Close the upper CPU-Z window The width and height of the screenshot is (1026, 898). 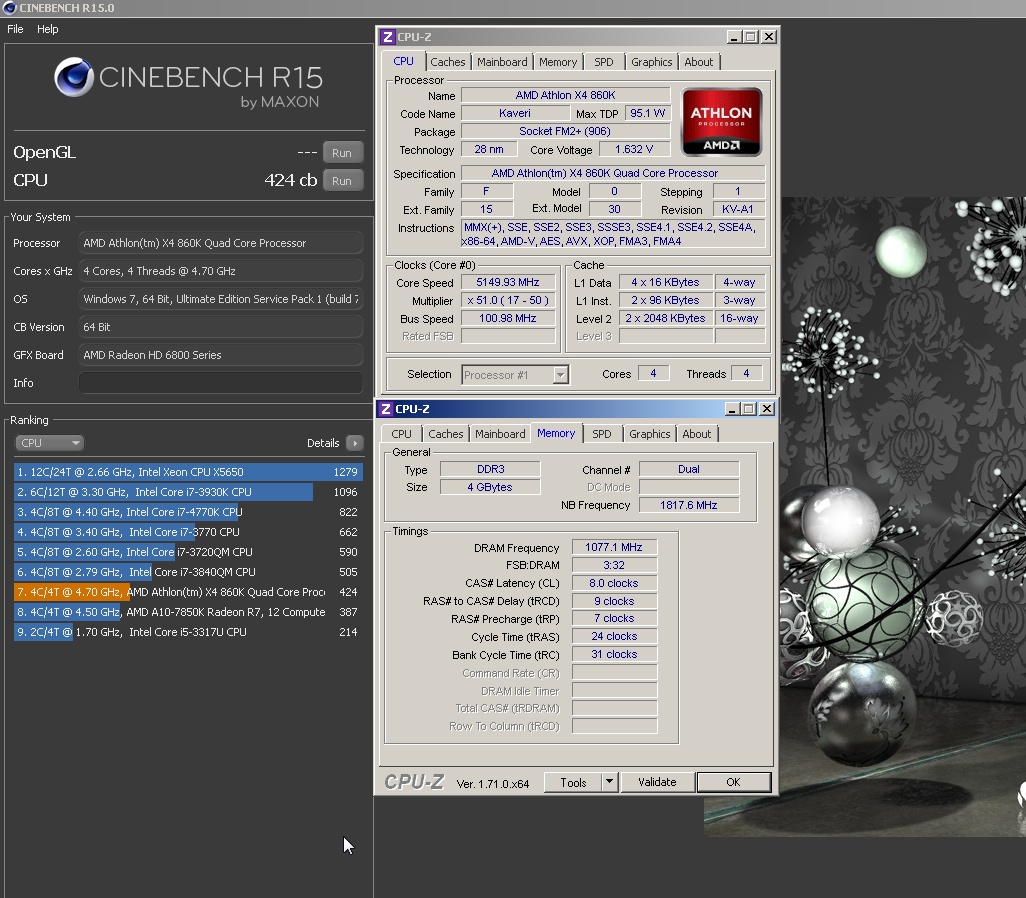pos(769,37)
